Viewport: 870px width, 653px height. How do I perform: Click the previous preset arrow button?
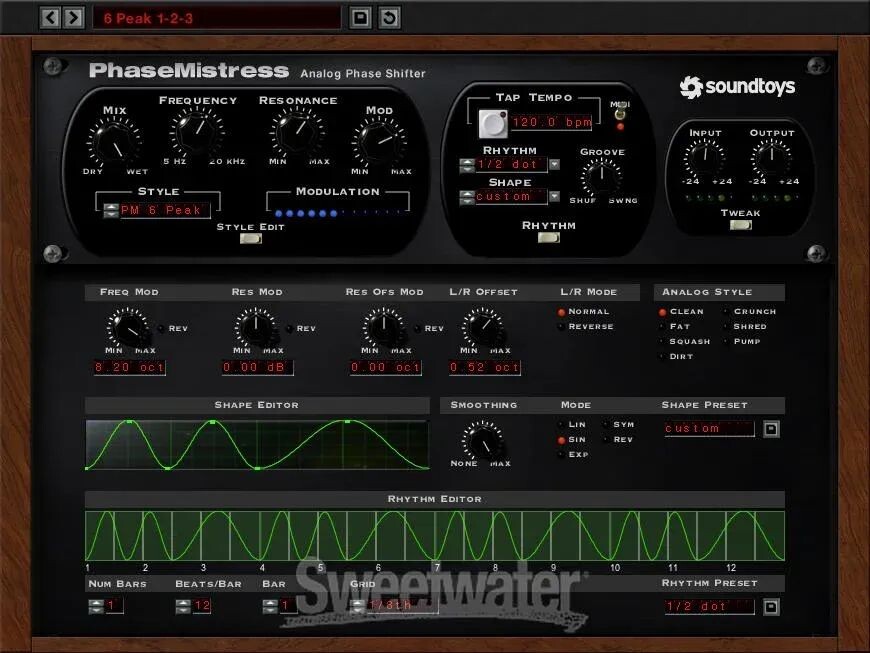pos(50,17)
